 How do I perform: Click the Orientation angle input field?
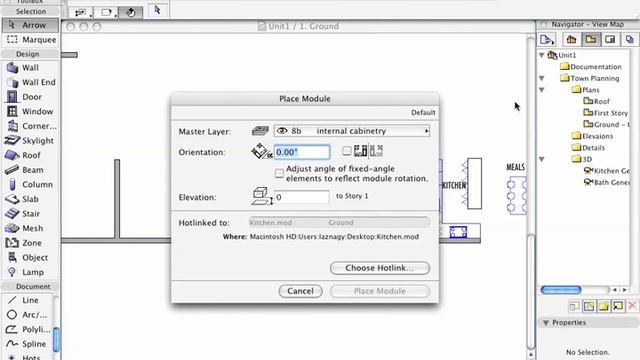[x=302, y=152]
